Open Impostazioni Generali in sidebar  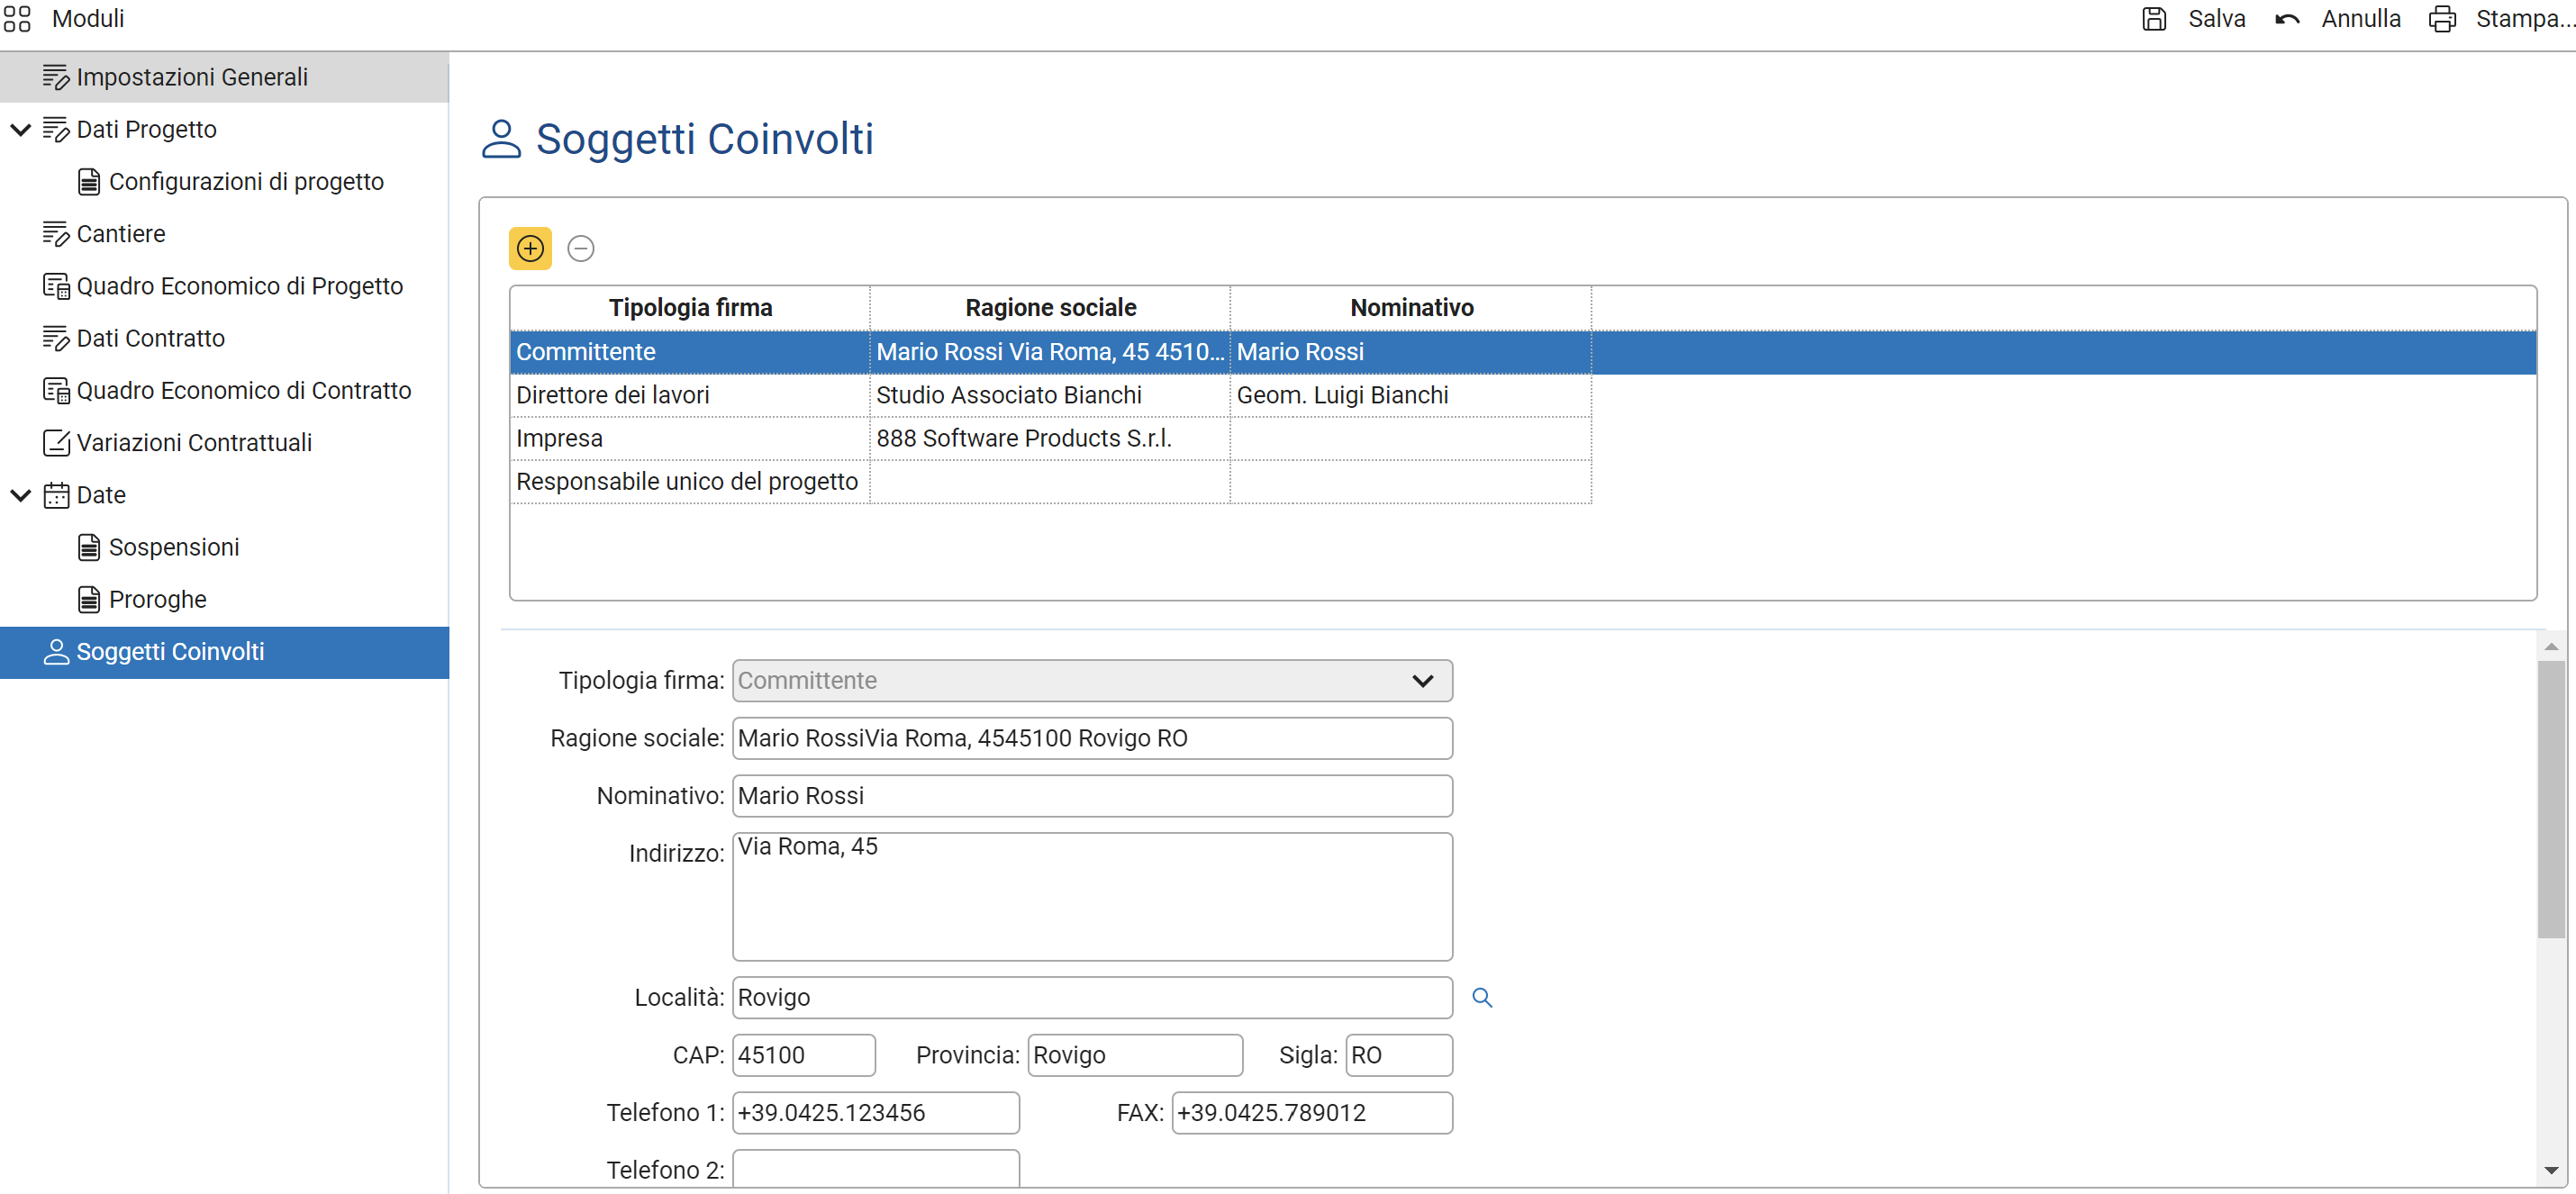coord(191,77)
